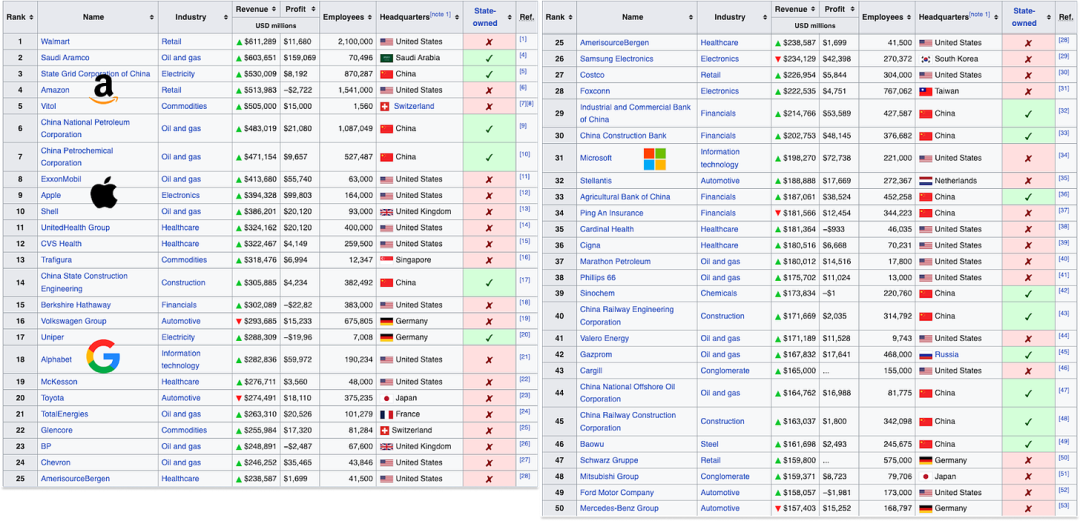
Task: Click the Japan flag in the Mitsubishi Group row
Action: (x=926, y=476)
